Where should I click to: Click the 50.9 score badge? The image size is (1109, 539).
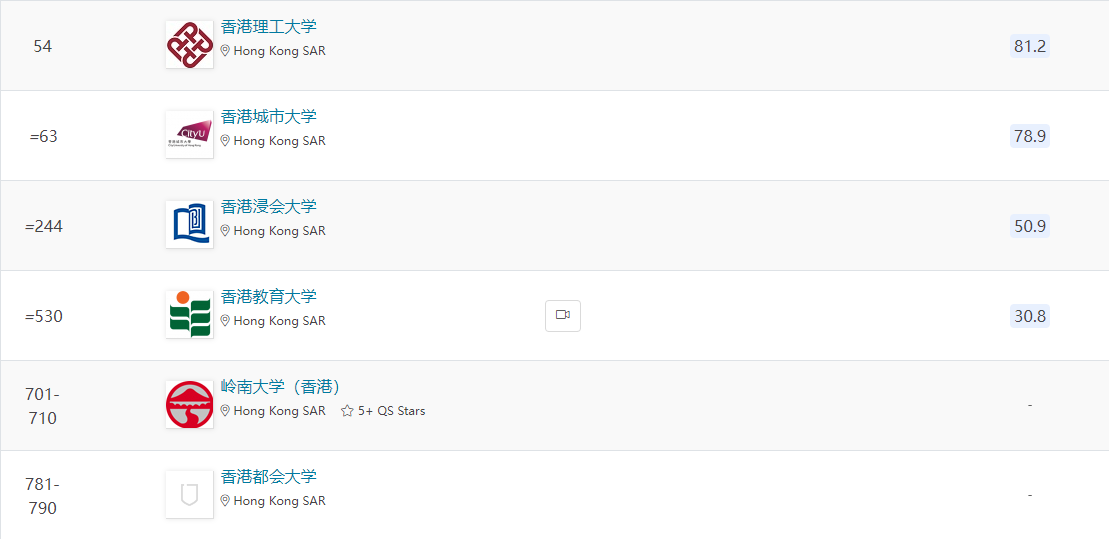(x=1030, y=226)
